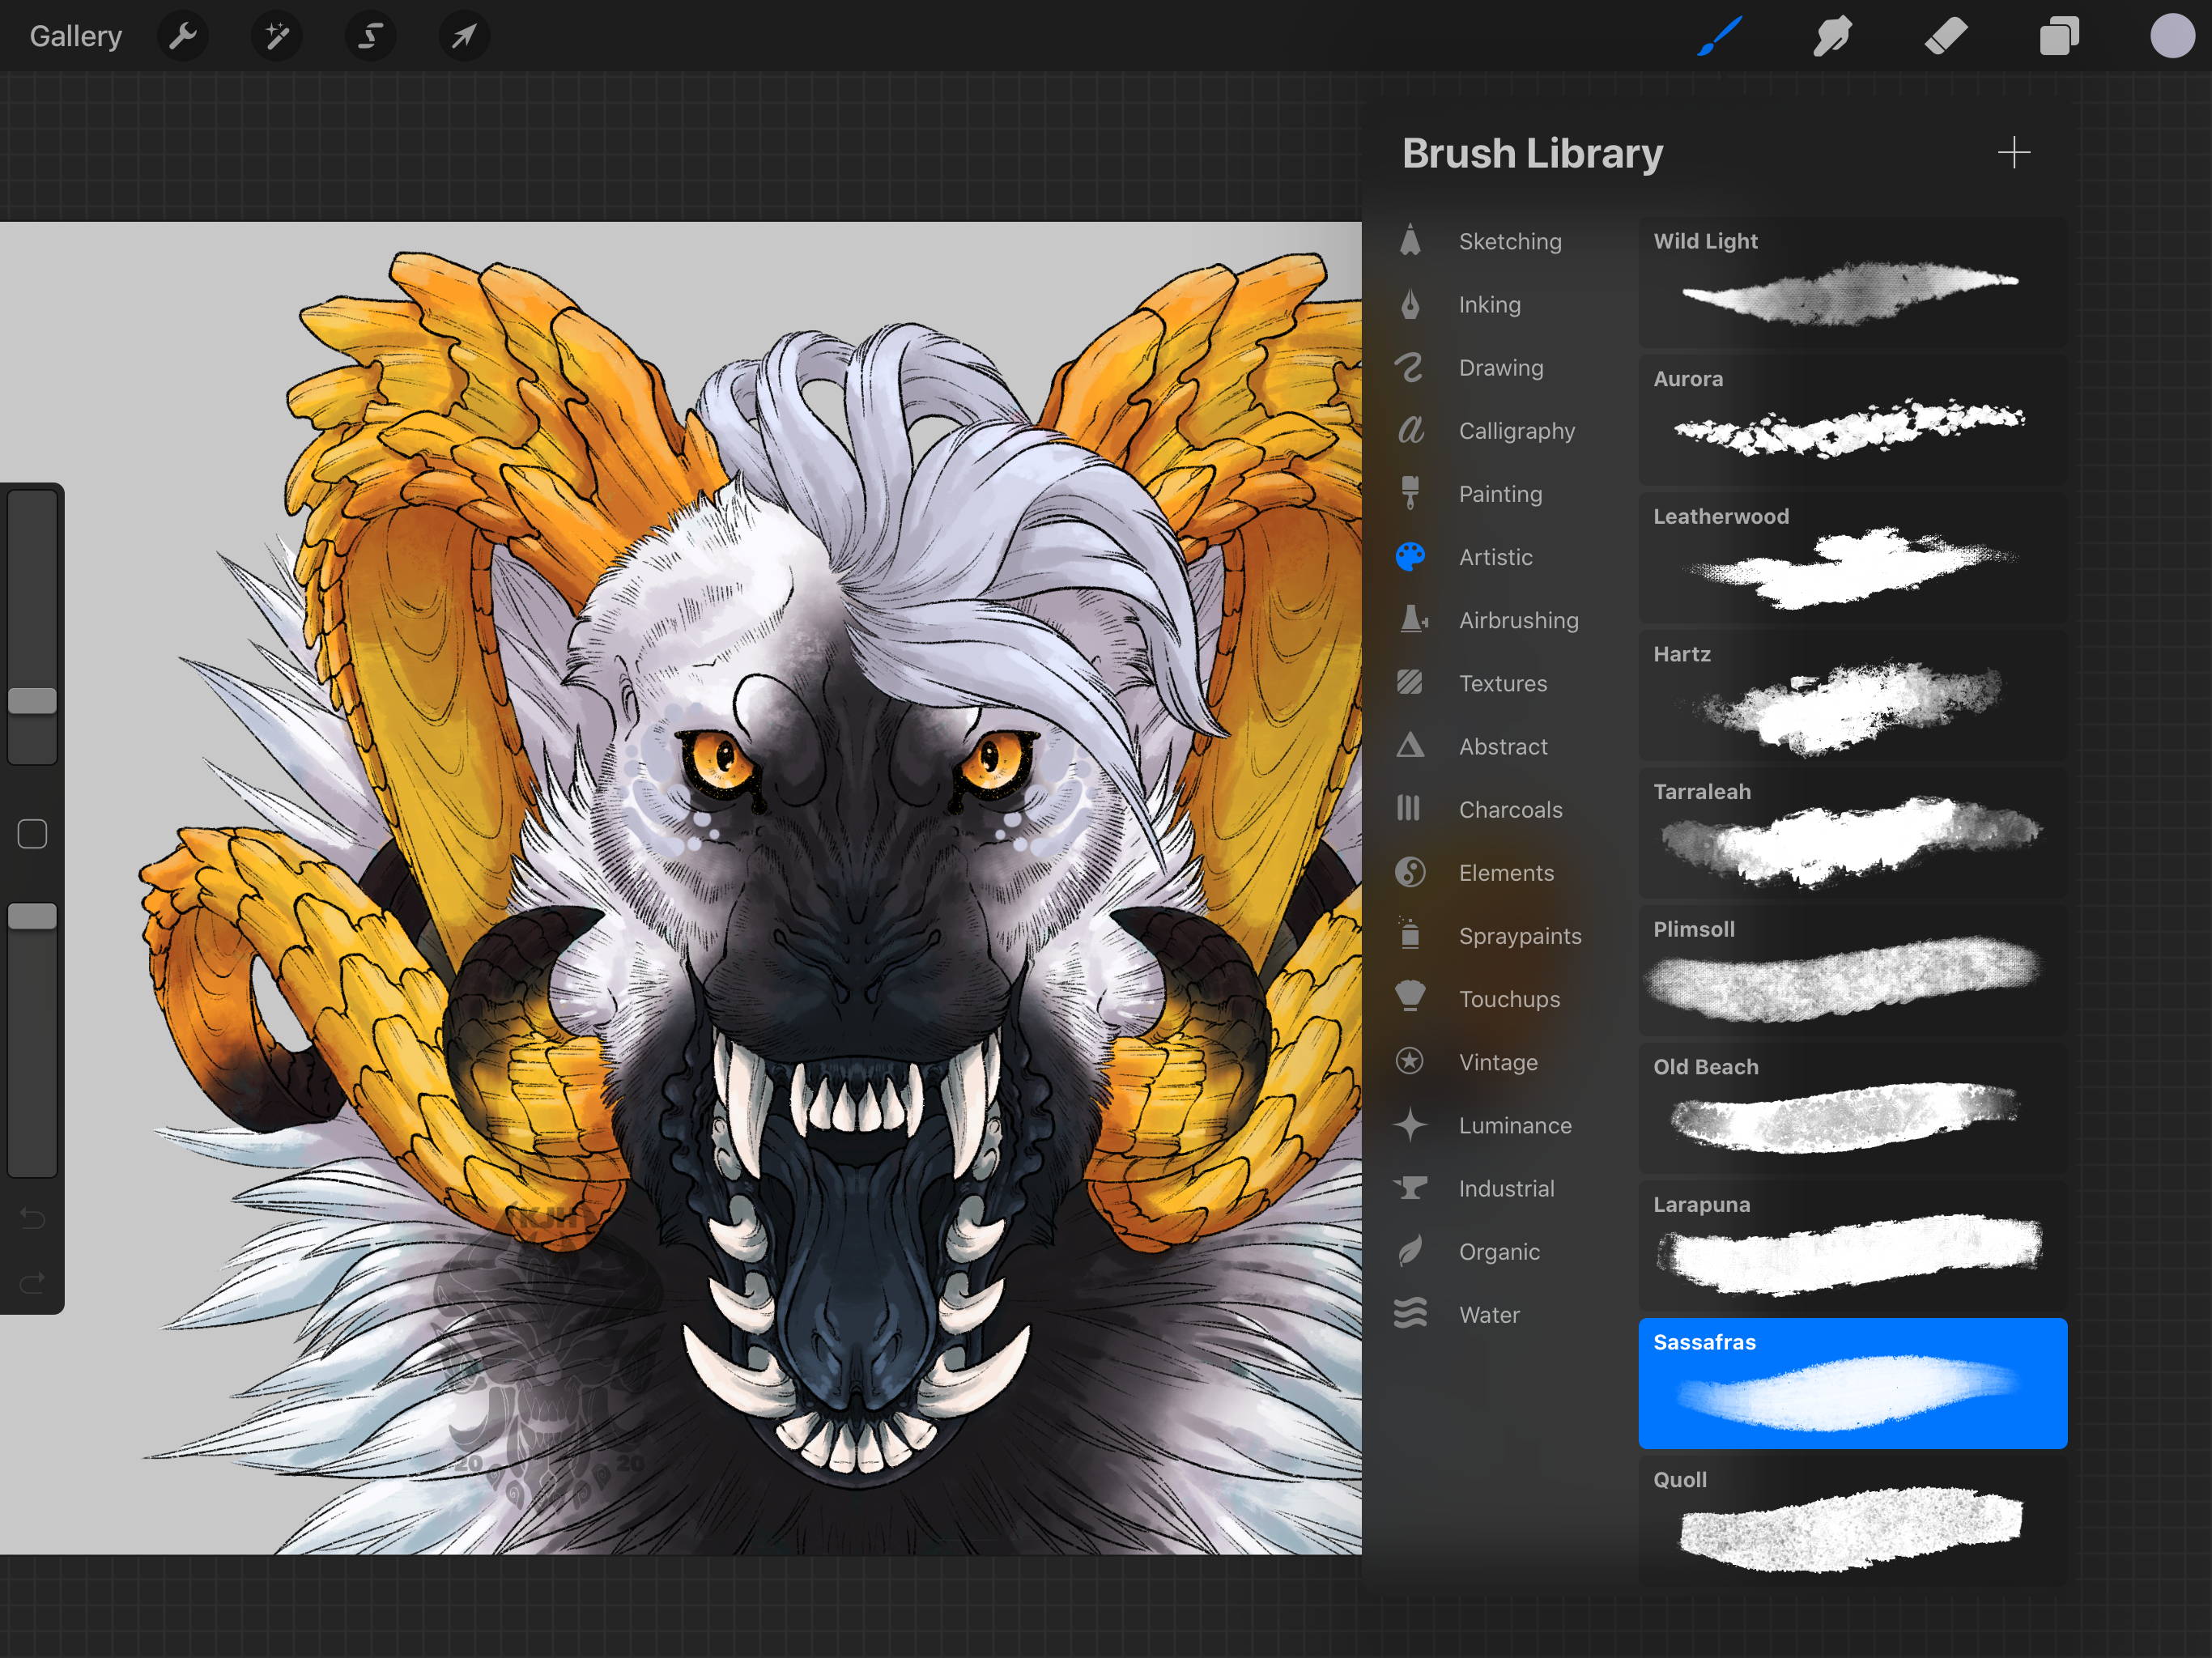Choose the Tarraleah brush
Screen dimensions: 2212x1658
(1852, 833)
